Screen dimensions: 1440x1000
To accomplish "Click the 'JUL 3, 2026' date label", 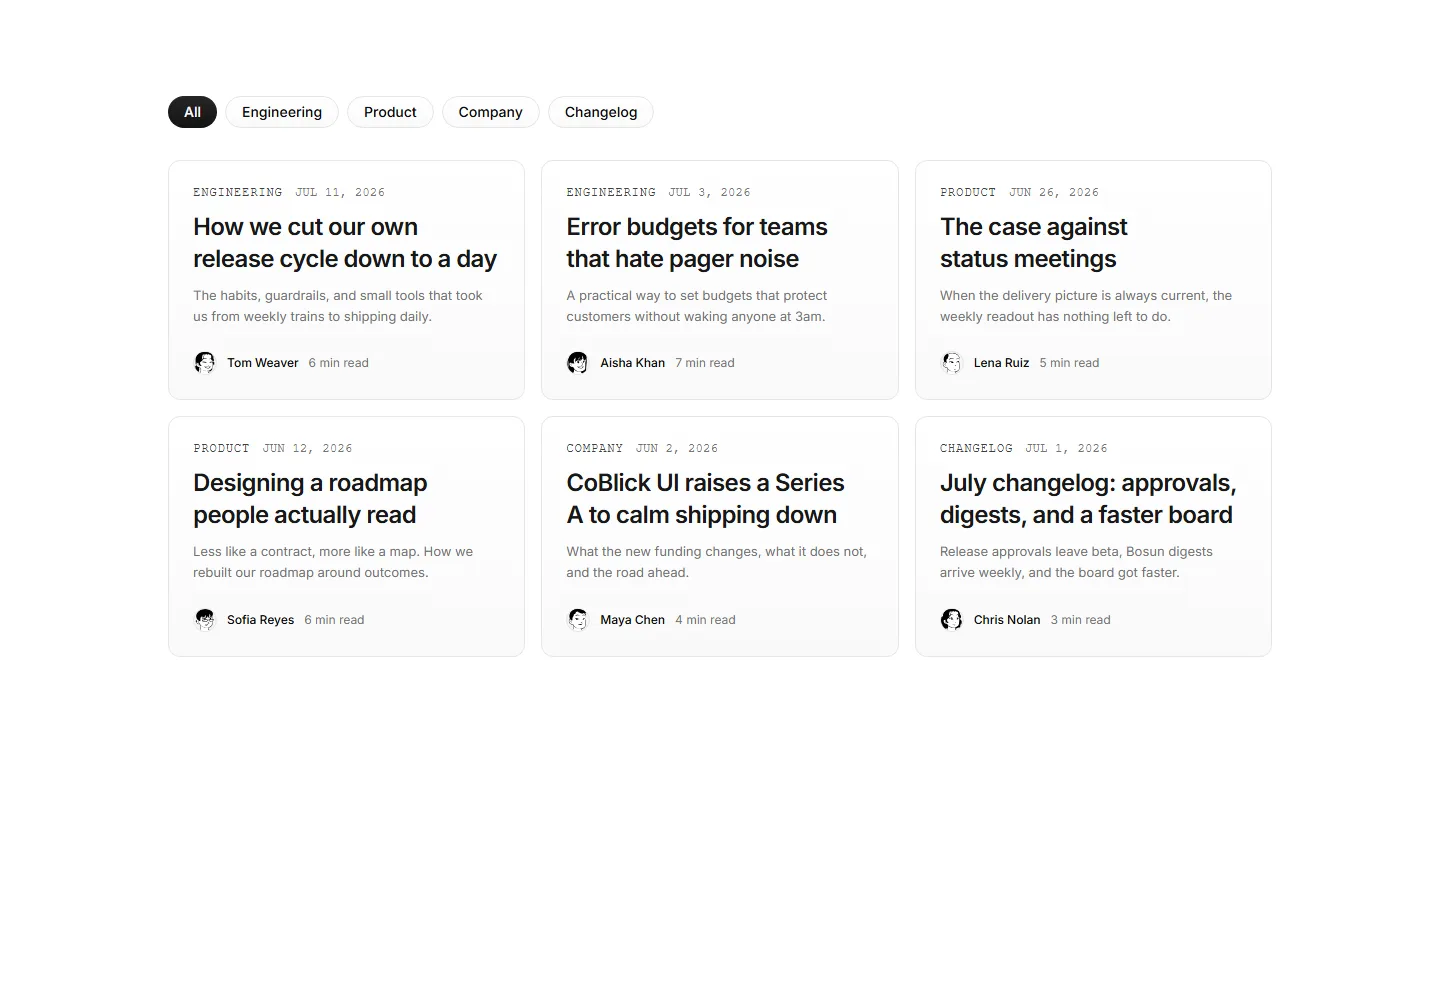I will pyautogui.click(x=710, y=192).
